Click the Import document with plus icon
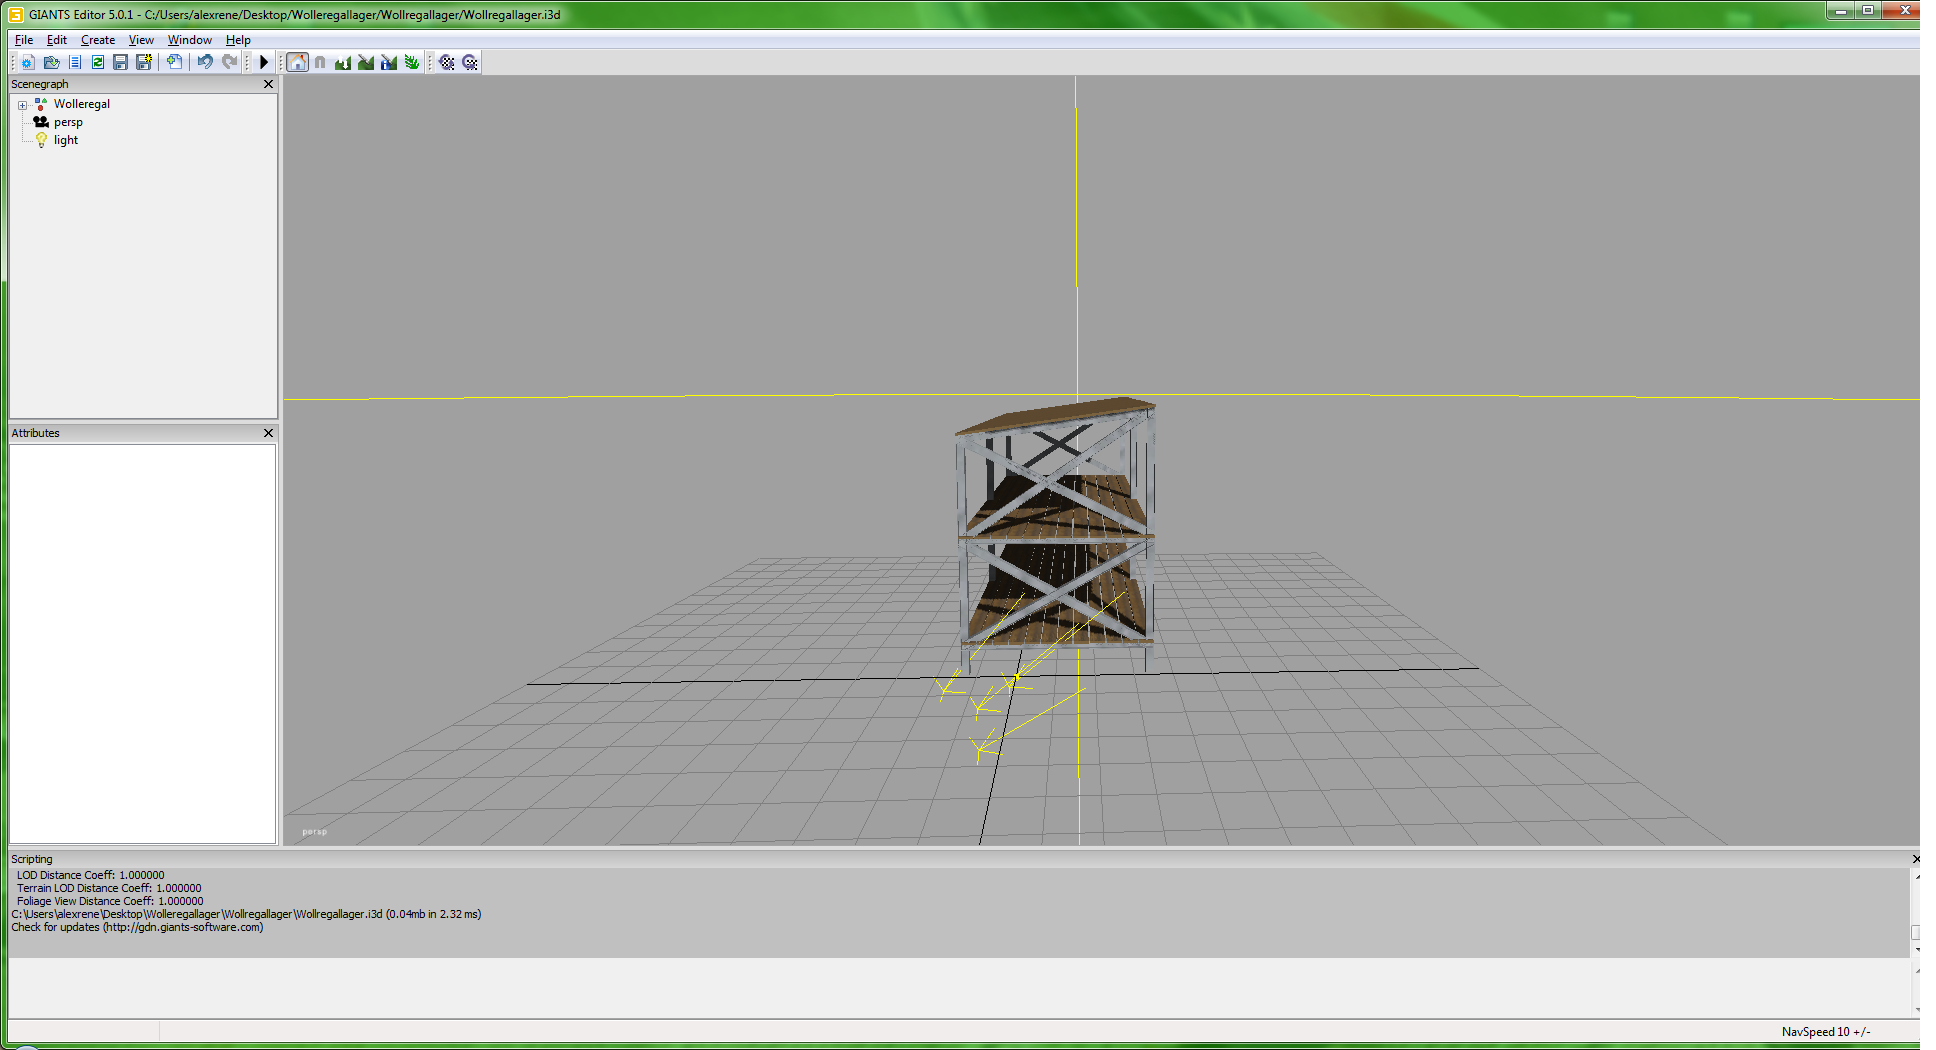This screenshot has height=1050, width=1936. click(174, 62)
